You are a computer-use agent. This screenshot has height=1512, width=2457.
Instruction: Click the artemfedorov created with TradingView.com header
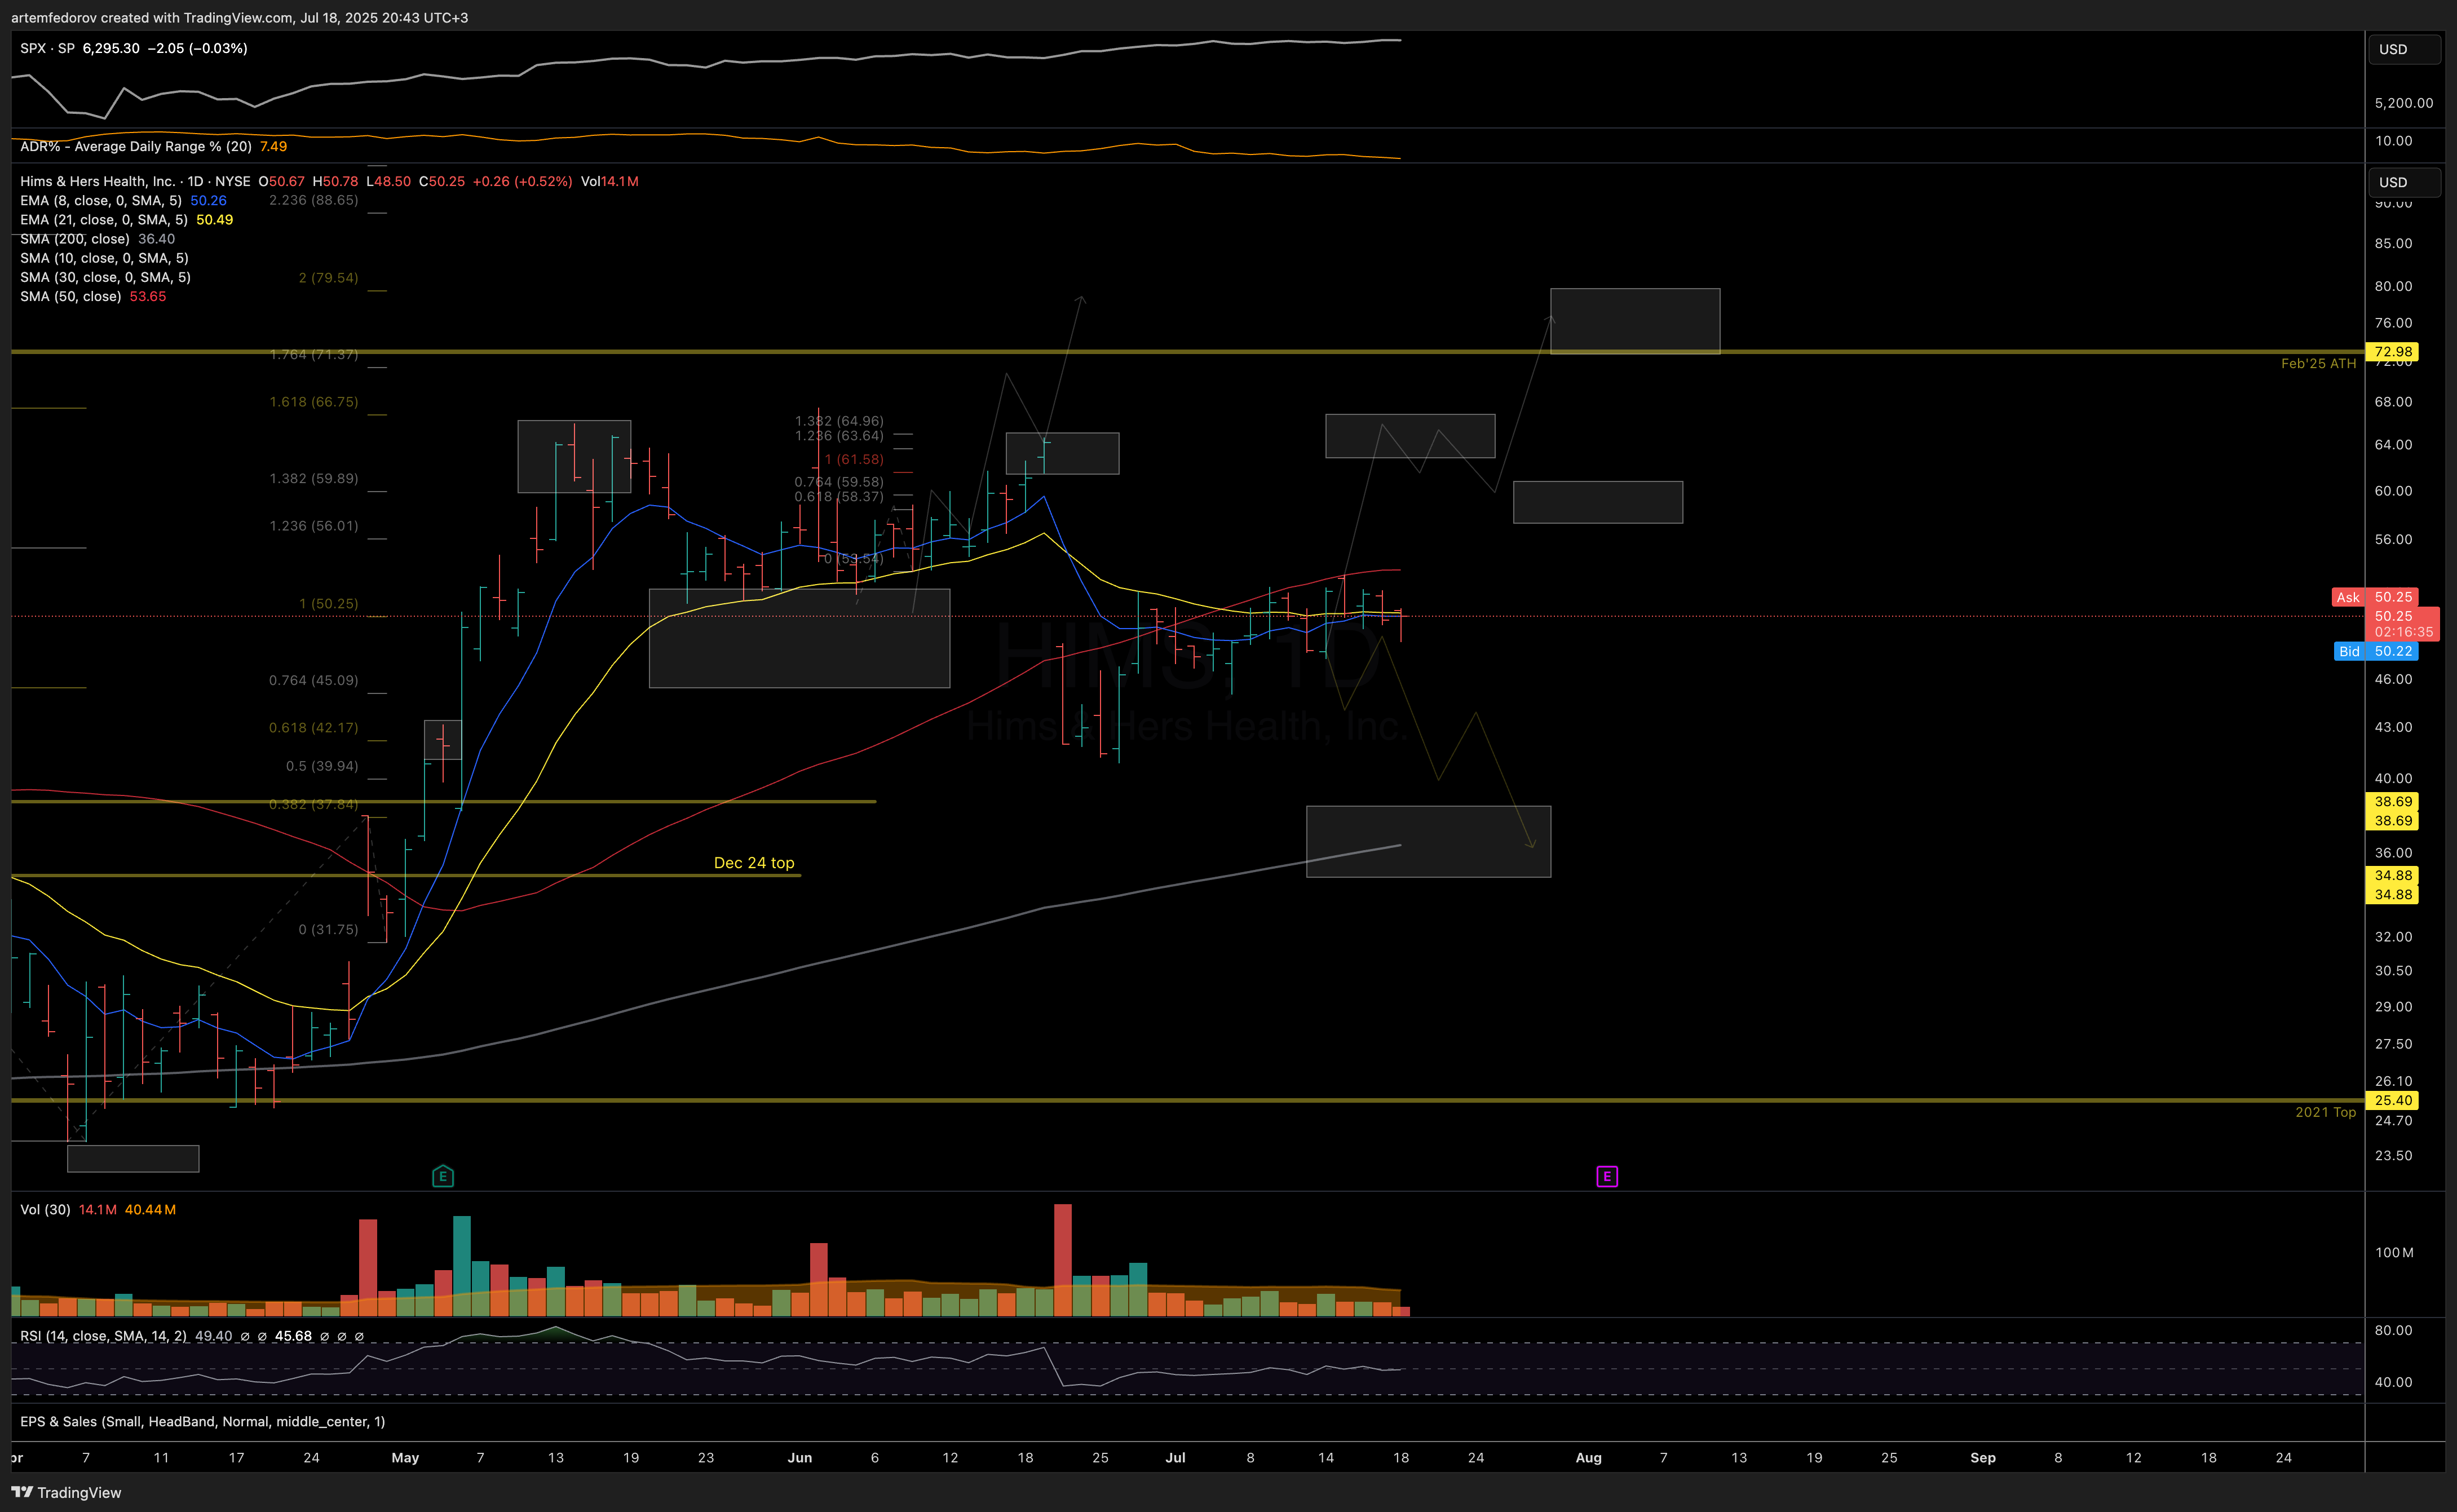click(x=239, y=17)
